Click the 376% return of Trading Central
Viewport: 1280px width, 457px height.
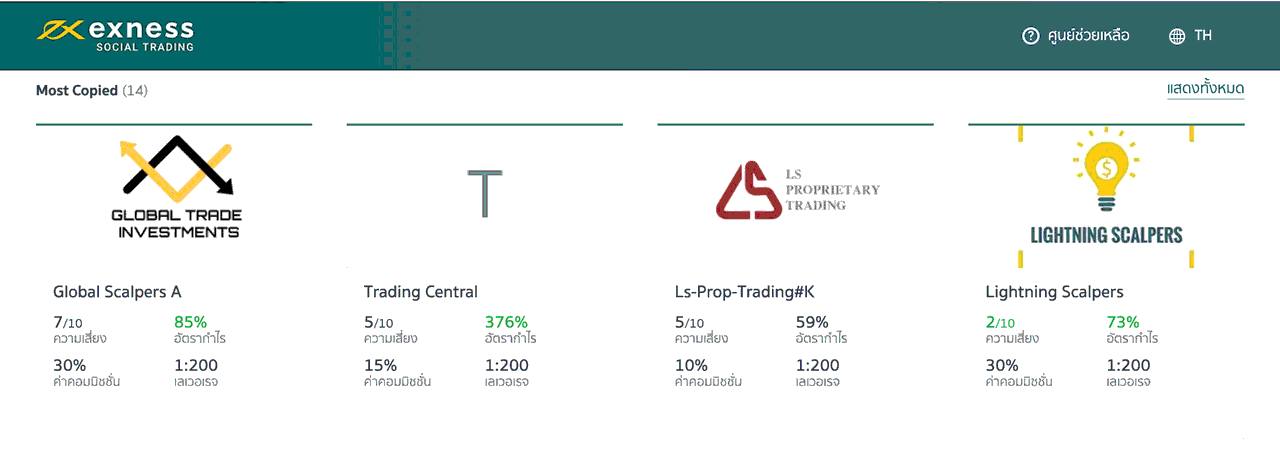click(x=506, y=322)
